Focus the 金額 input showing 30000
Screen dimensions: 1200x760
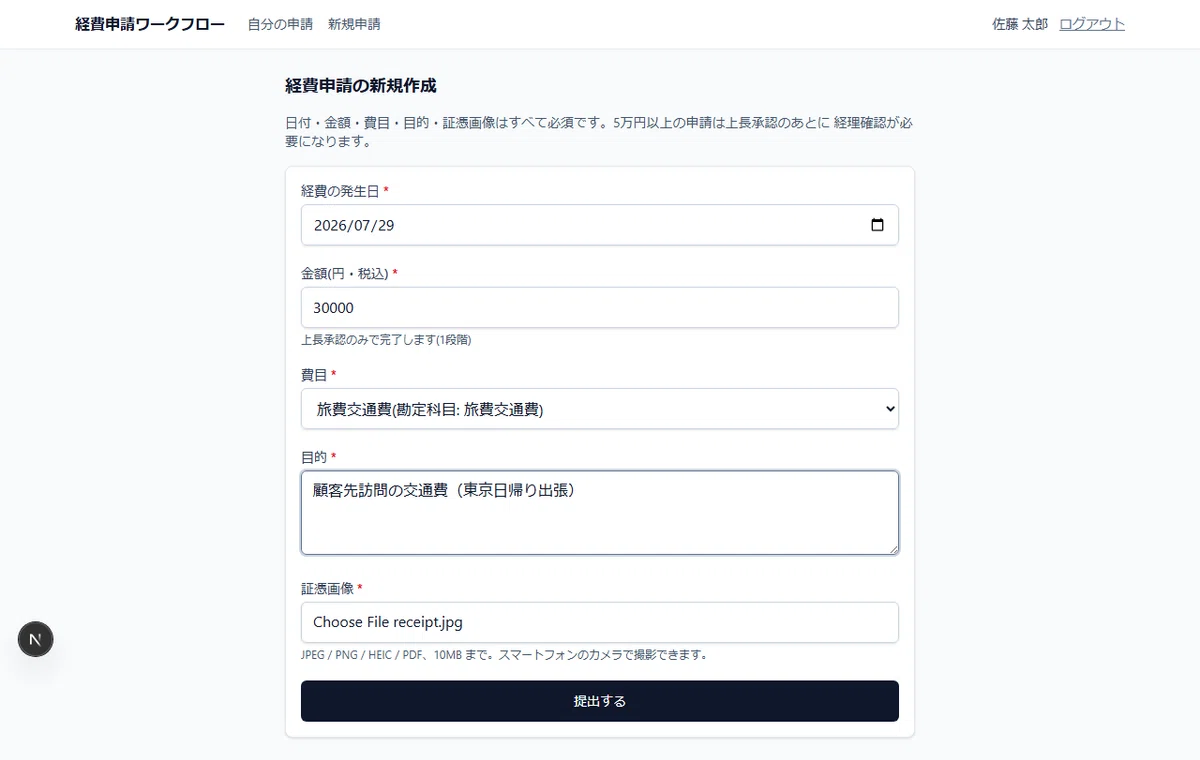tap(600, 307)
